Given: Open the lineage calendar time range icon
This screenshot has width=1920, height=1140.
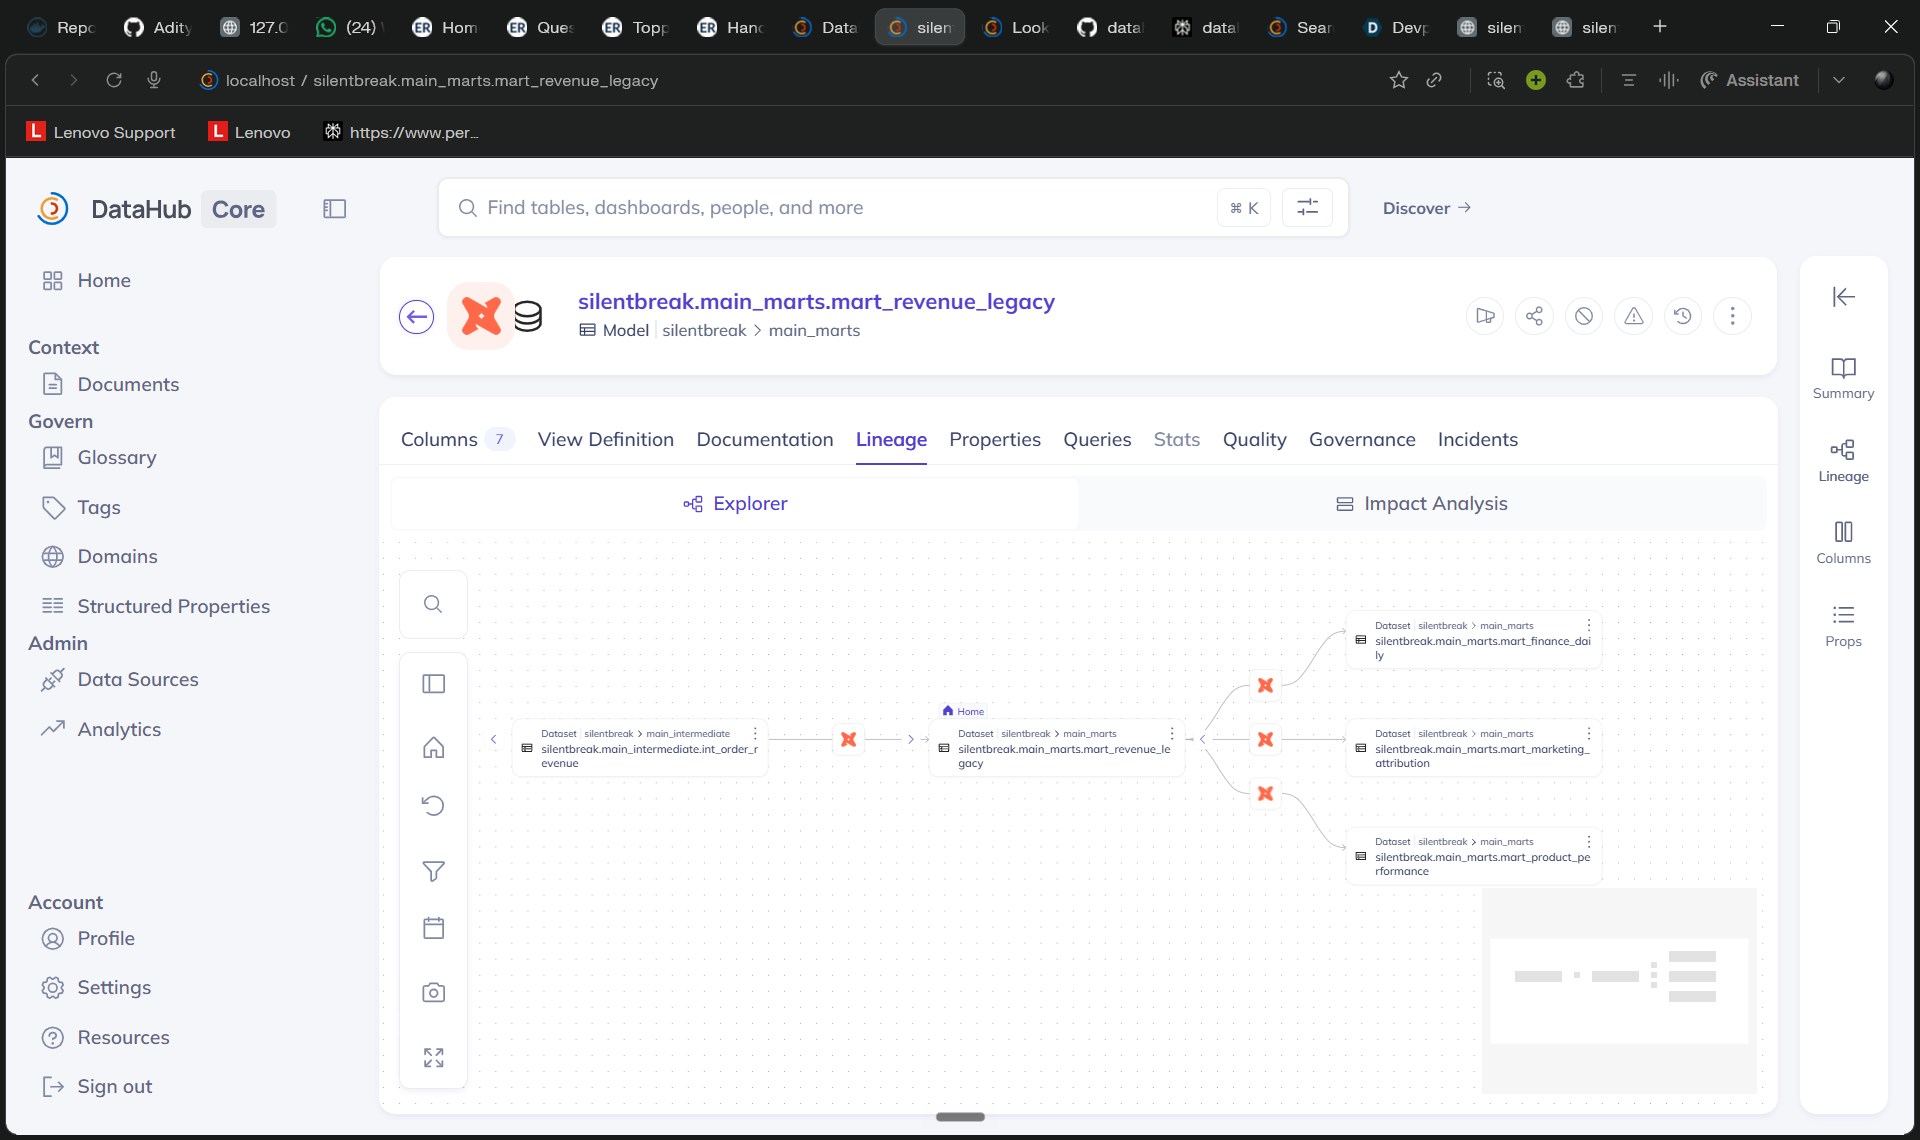Looking at the screenshot, I should pos(433,928).
